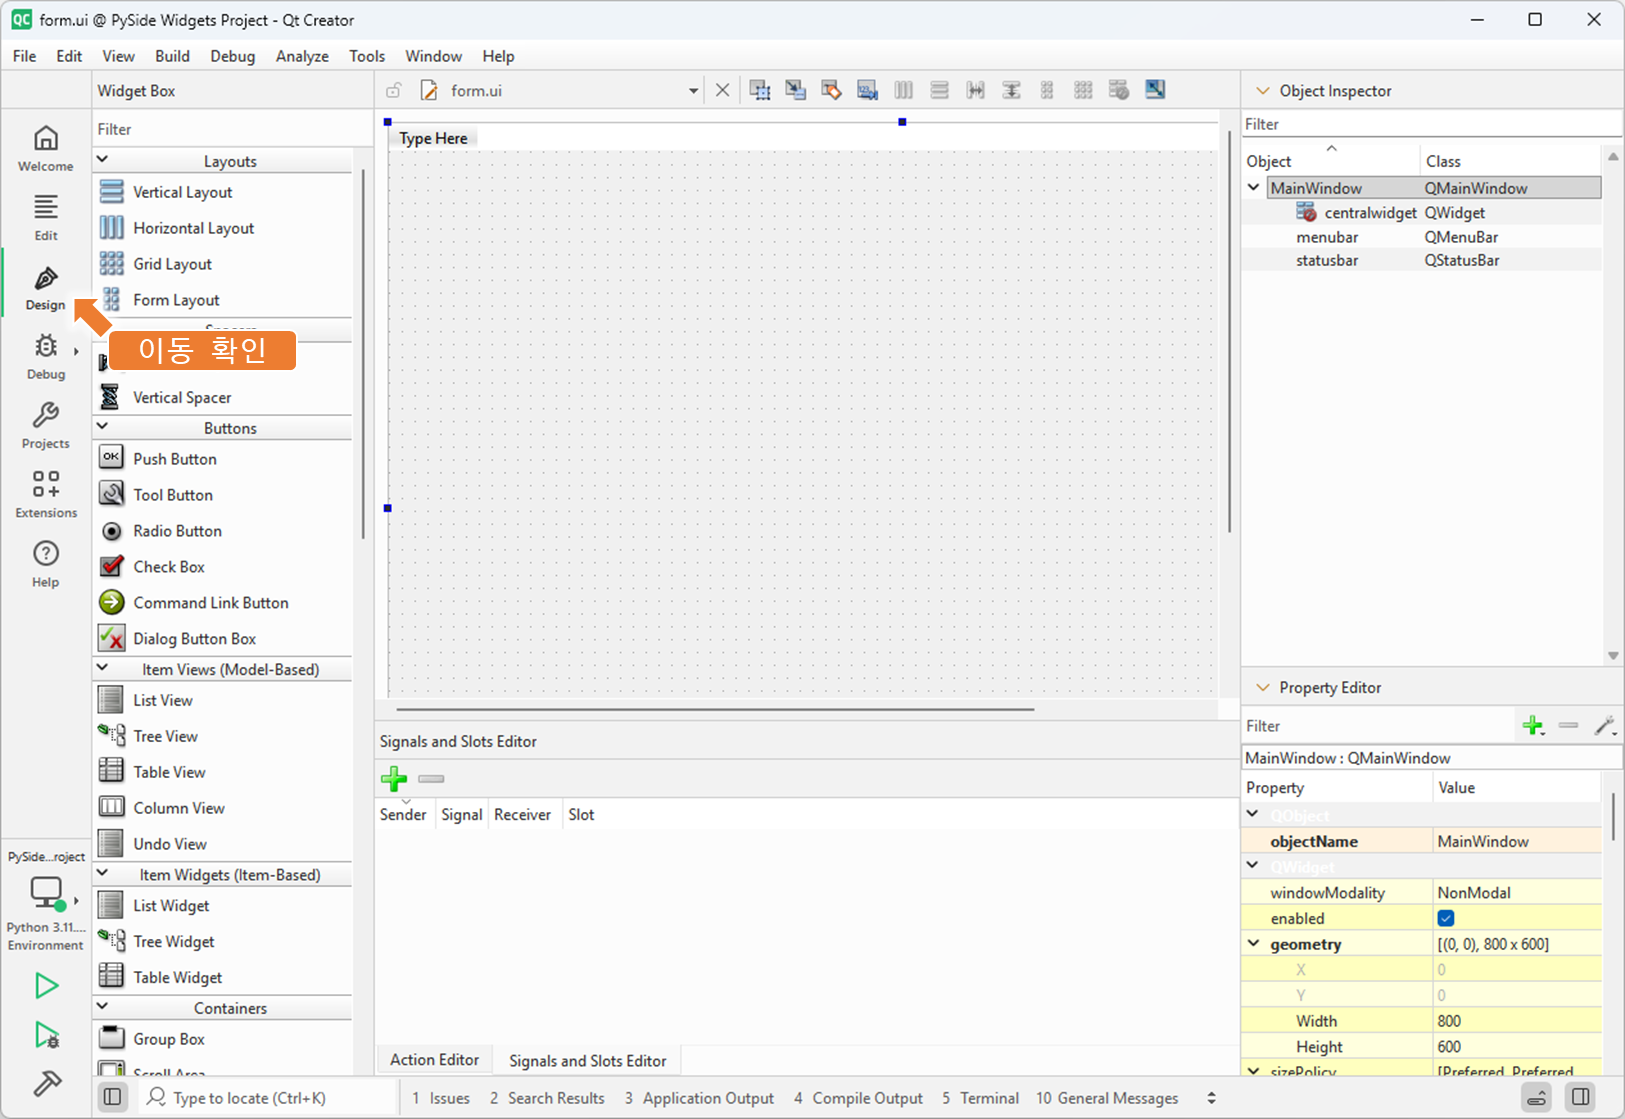Click the file lock icon beside form.ui
This screenshot has height=1119, width=1625.
click(x=394, y=91)
